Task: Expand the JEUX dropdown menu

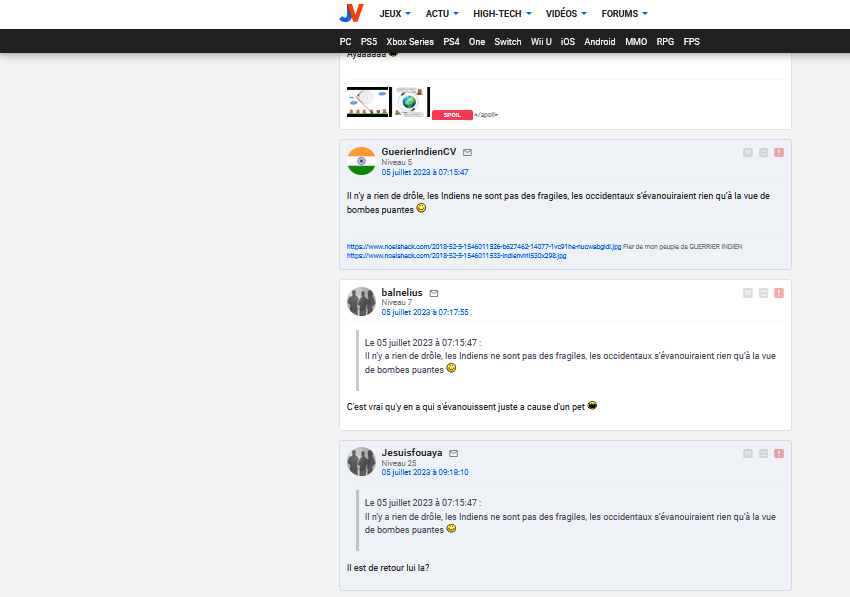Action: (397, 14)
